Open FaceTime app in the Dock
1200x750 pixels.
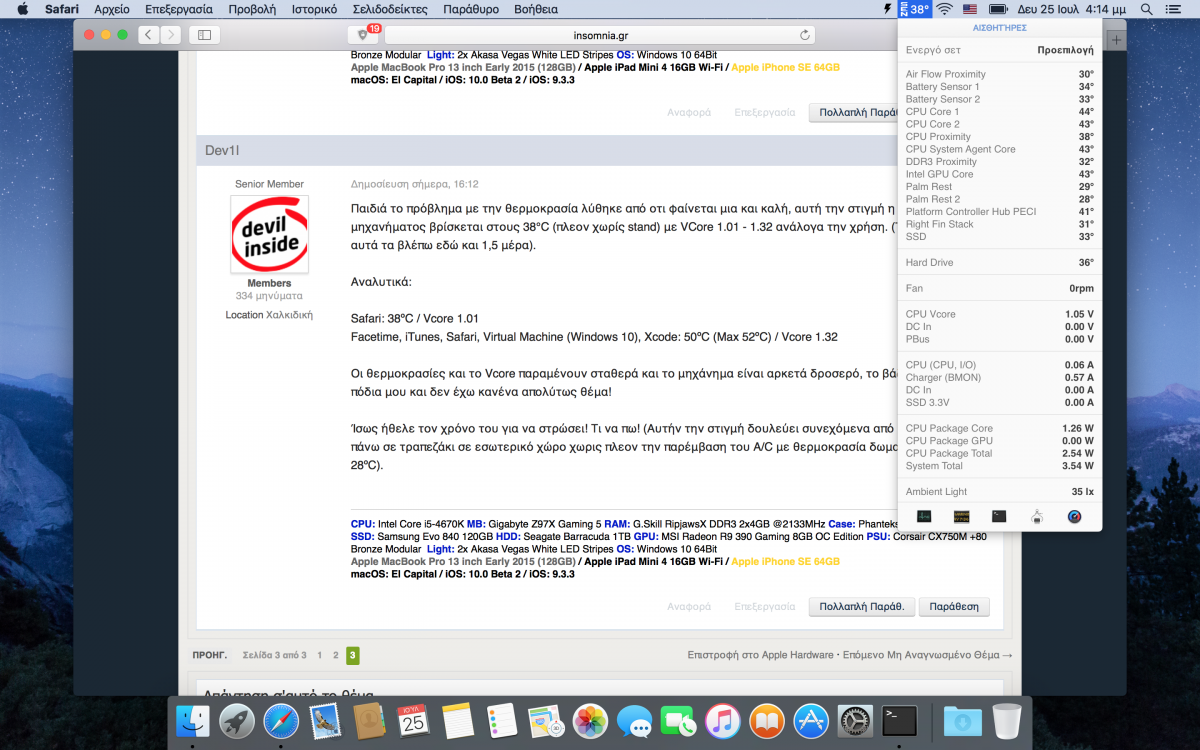point(678,720)
